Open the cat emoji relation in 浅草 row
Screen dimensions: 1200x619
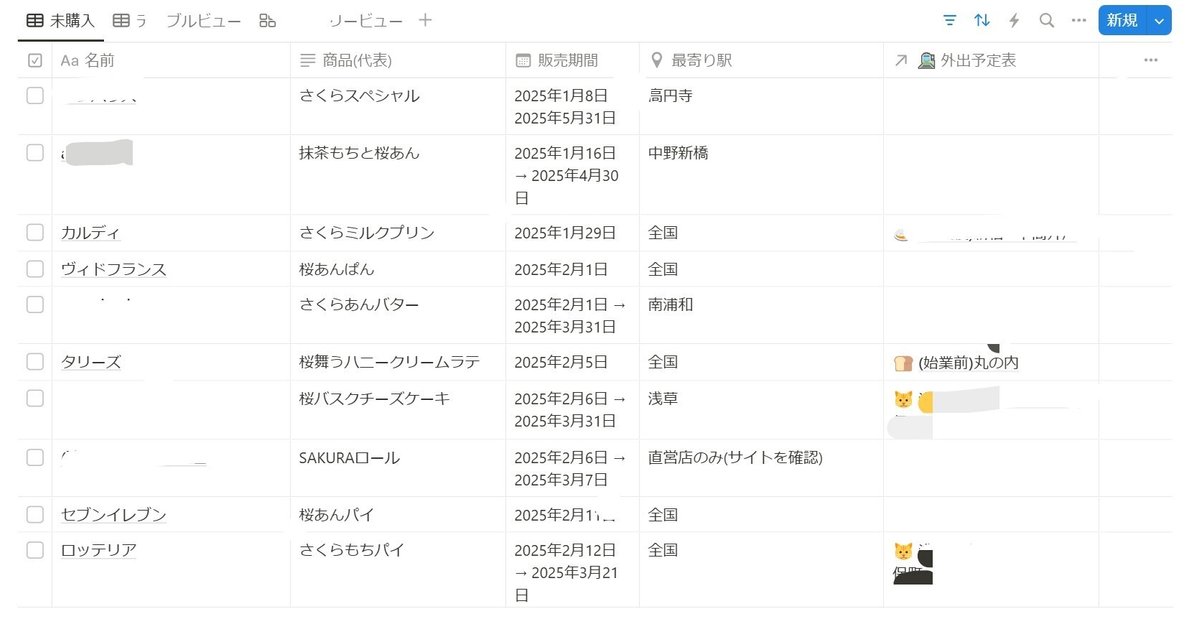903,400
